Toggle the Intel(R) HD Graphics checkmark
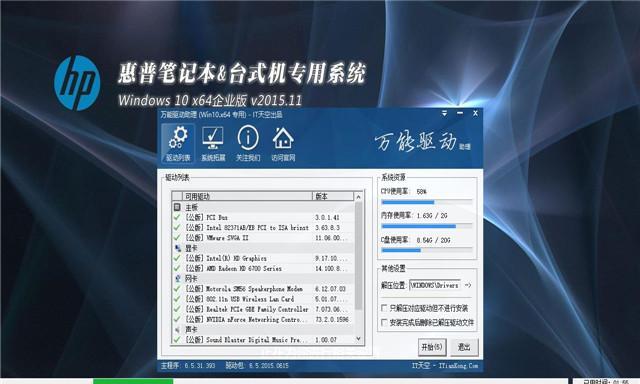 (x=177, y=258)
